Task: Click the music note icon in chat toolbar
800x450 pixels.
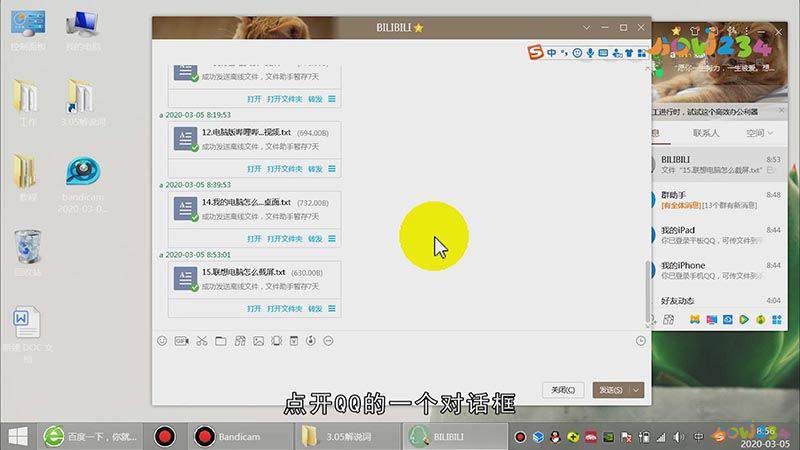Action: 311,341
